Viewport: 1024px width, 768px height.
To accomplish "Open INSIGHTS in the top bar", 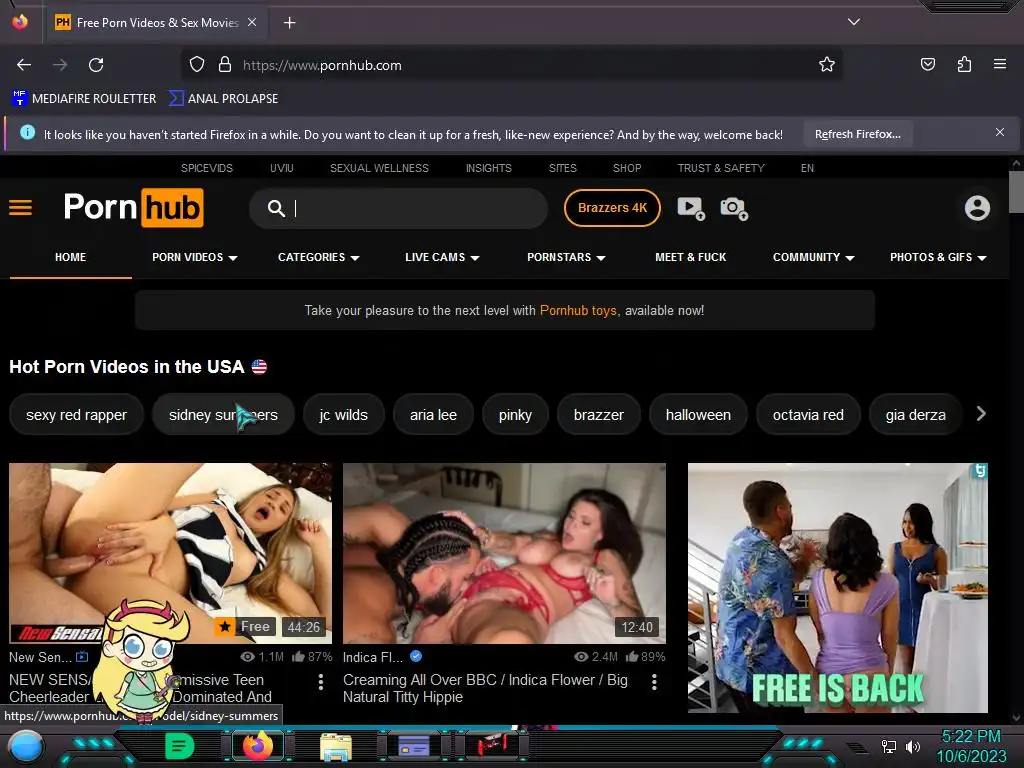I will click(x=488, y=168).
